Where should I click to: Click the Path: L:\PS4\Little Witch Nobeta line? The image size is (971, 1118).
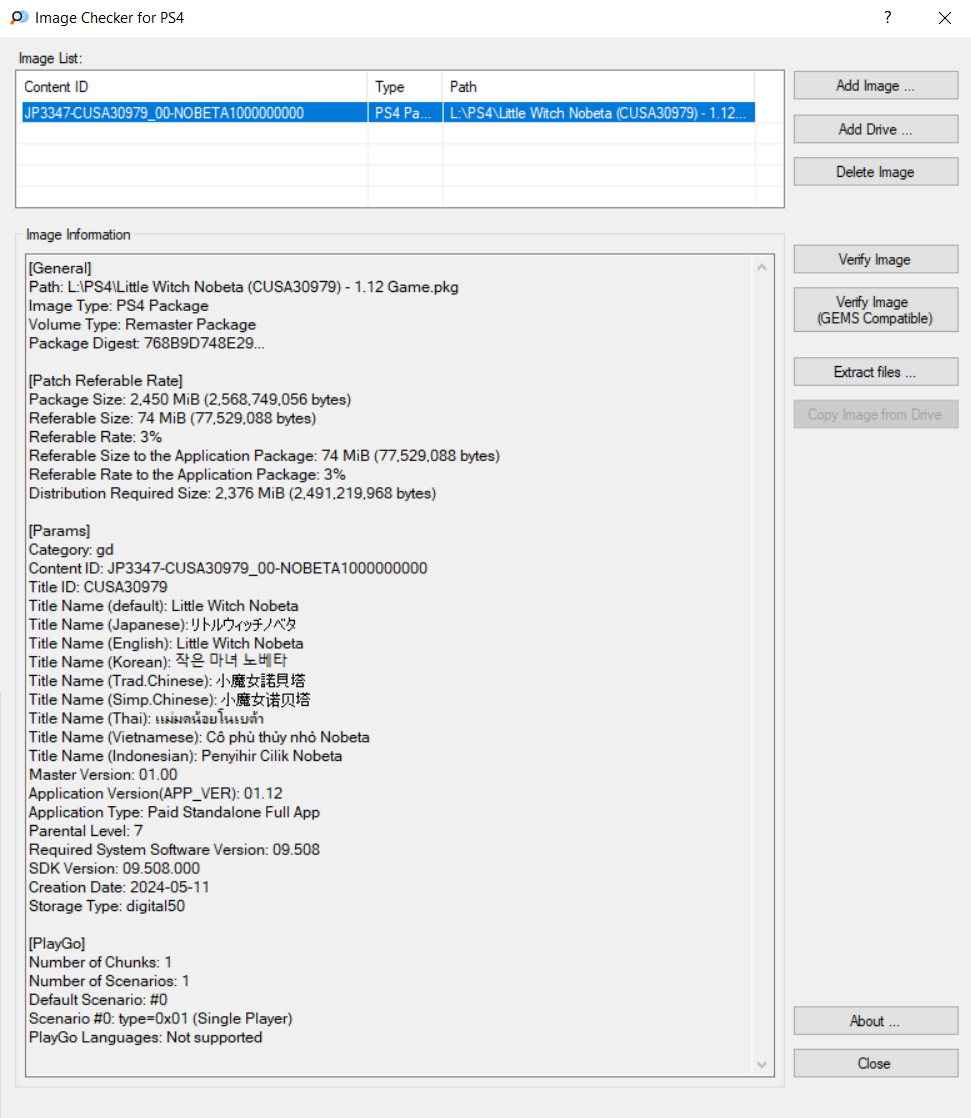244,287
